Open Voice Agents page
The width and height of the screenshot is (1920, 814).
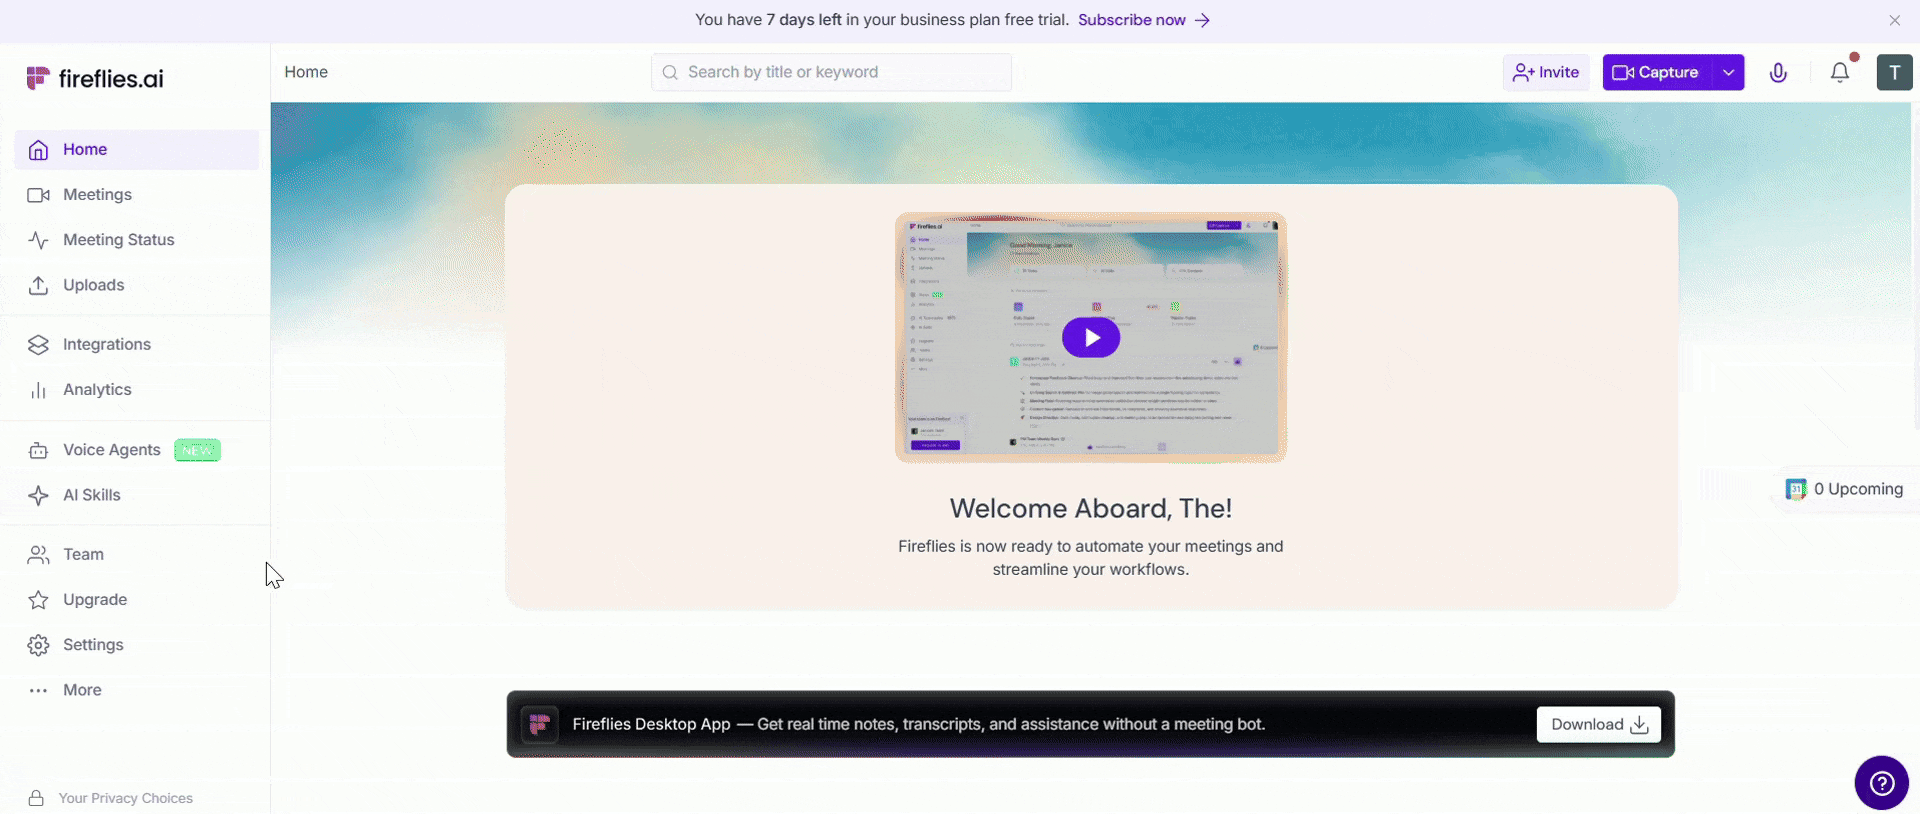pos(136,450)
